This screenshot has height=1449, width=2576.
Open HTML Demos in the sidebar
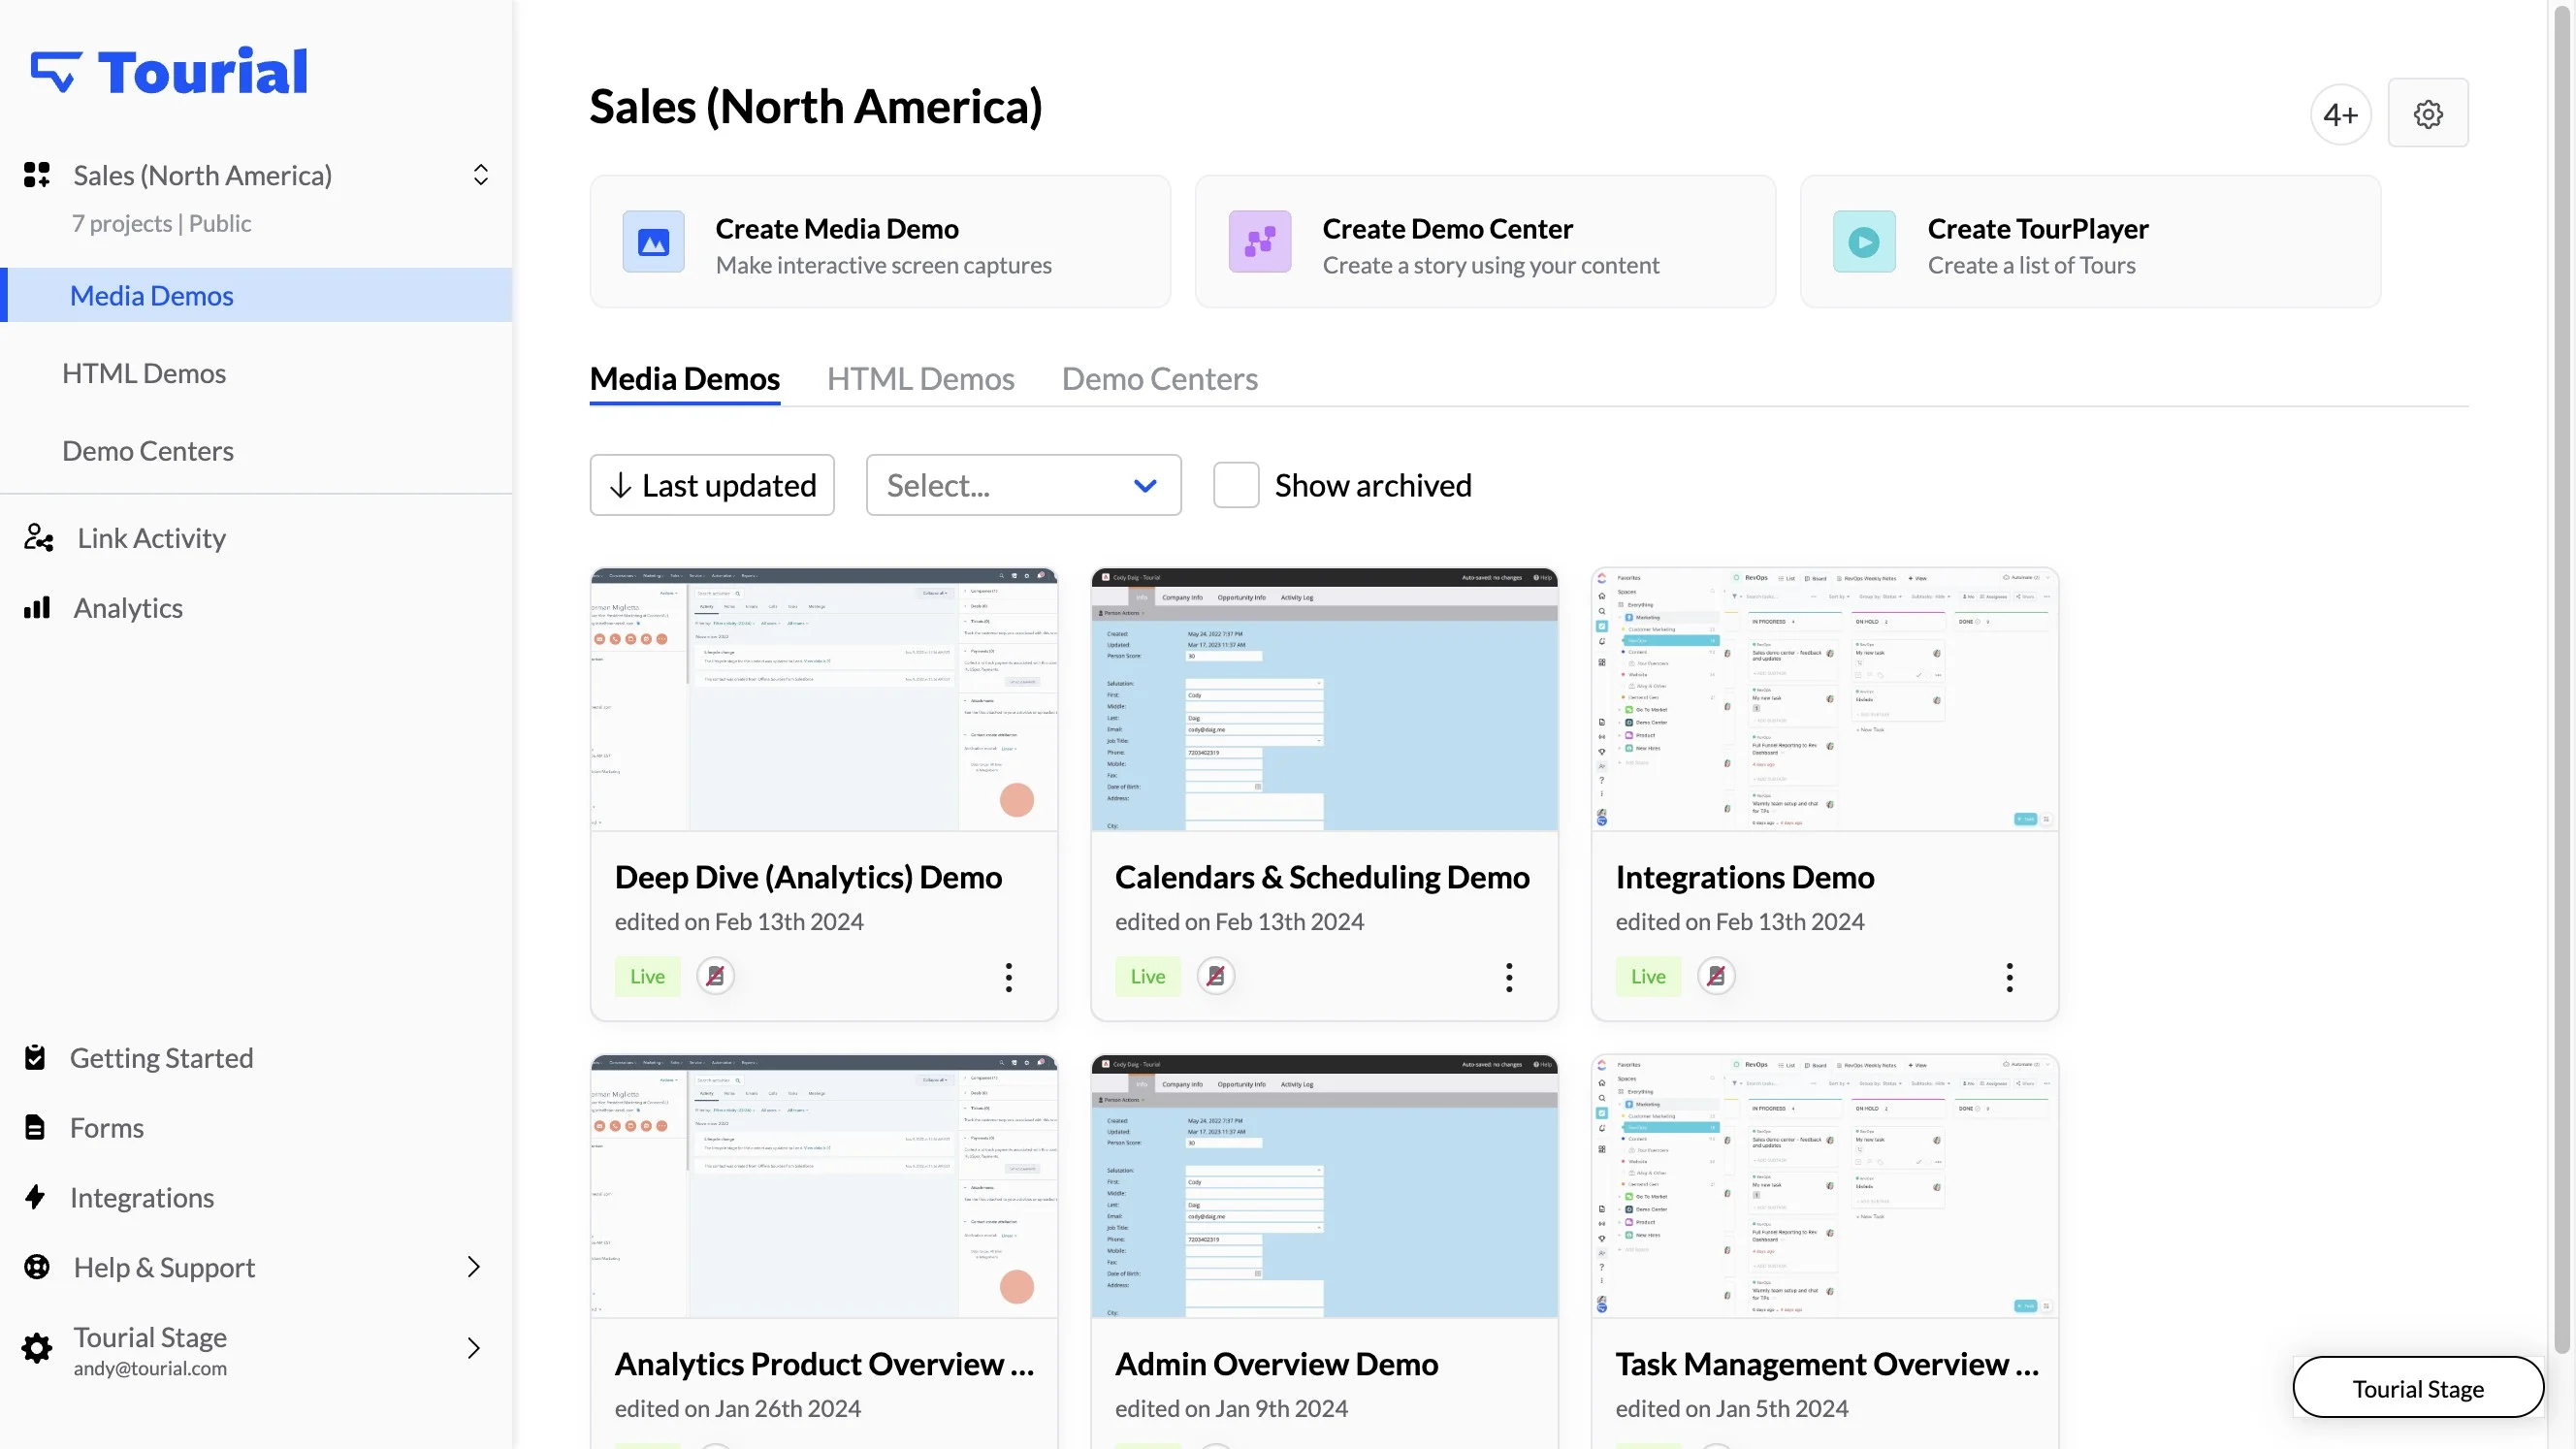coord(144,373)
